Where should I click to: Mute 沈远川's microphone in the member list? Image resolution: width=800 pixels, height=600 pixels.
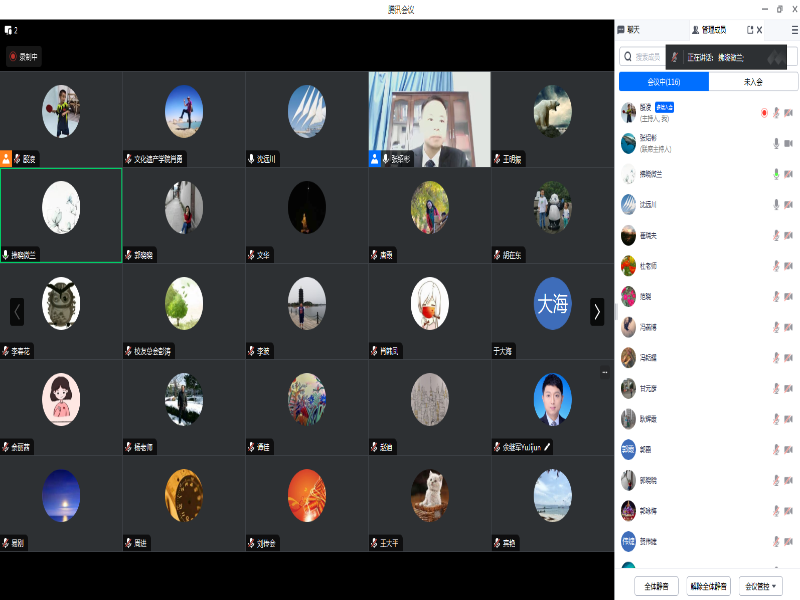pyautogui.click(x=775, y=204)
